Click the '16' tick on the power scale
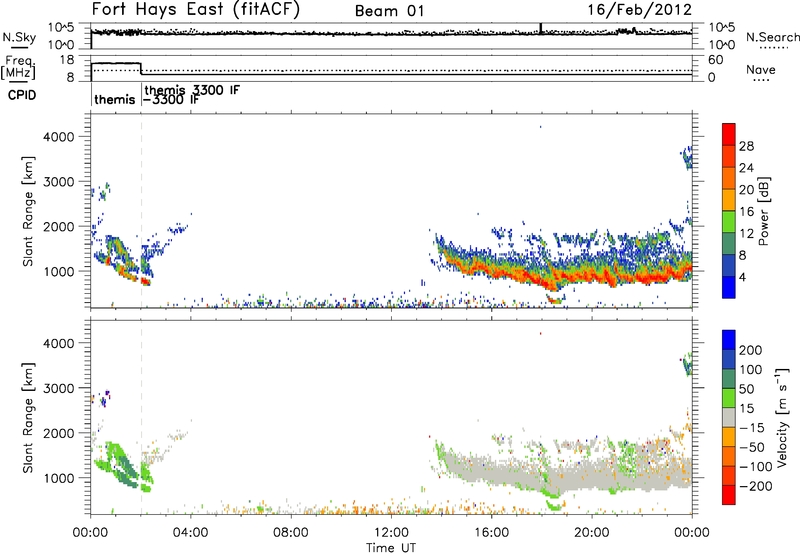800x554 pixels. click(x=746, y=212)
